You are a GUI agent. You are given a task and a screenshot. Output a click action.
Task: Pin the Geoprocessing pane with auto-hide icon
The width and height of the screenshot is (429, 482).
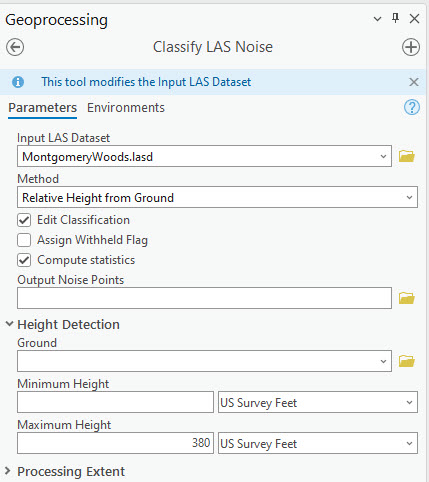coord(395,18)
